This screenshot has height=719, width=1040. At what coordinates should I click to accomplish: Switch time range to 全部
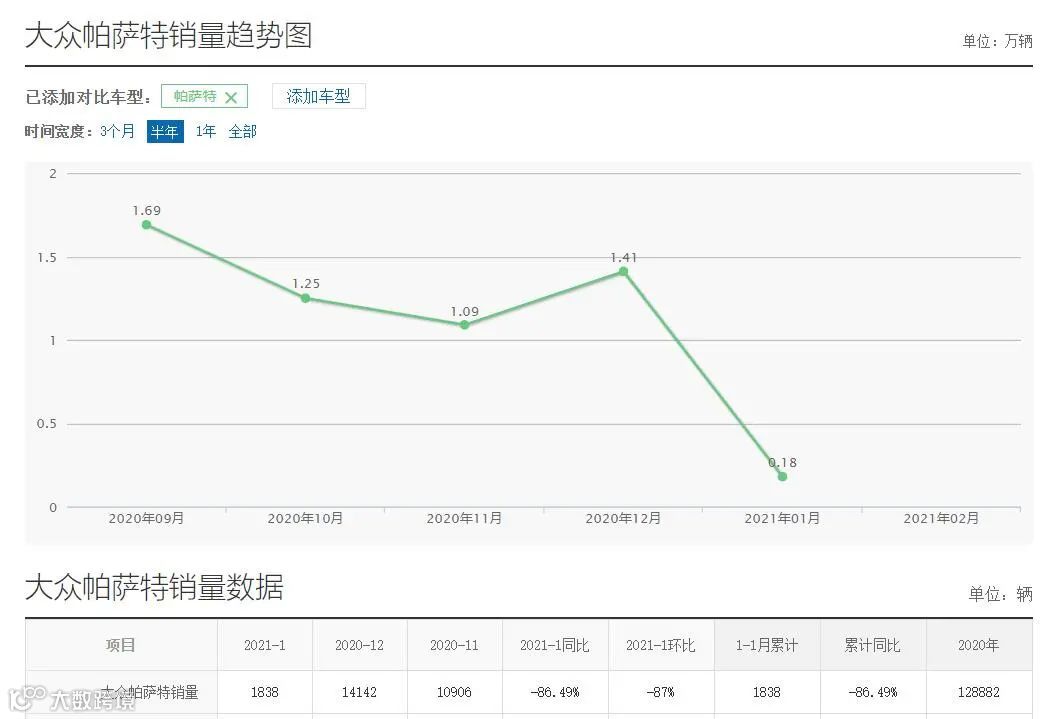pos(242,131)
